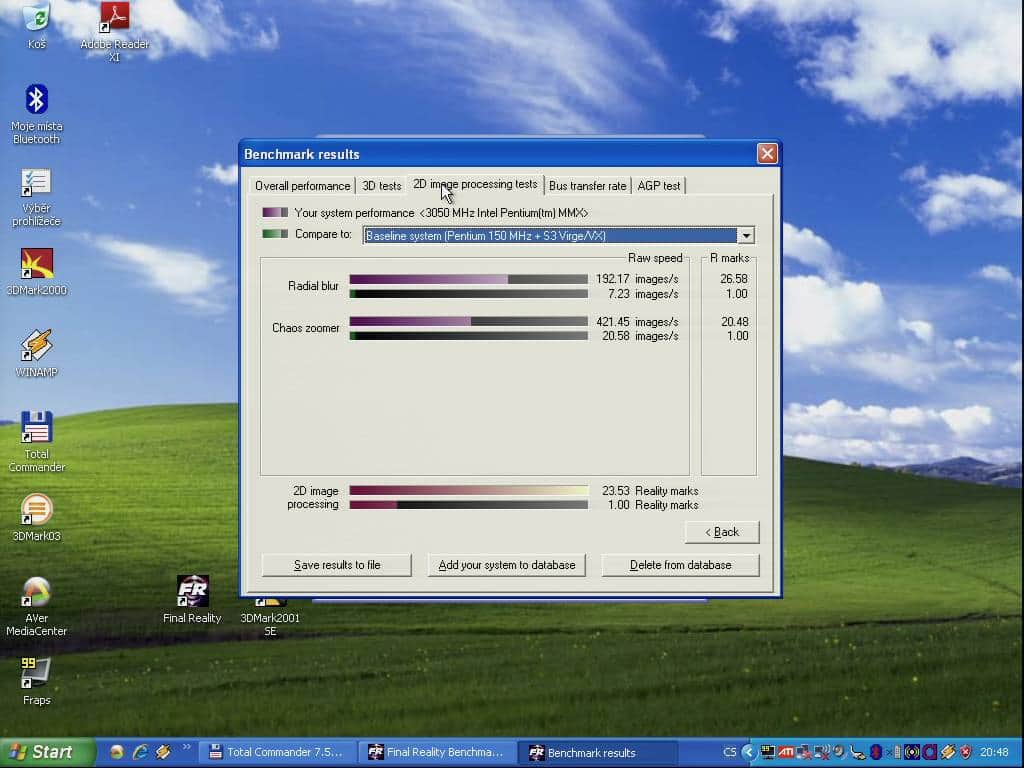1024x768 pixels.
Task: Click the CS language indicator
Action: [730, 752]
